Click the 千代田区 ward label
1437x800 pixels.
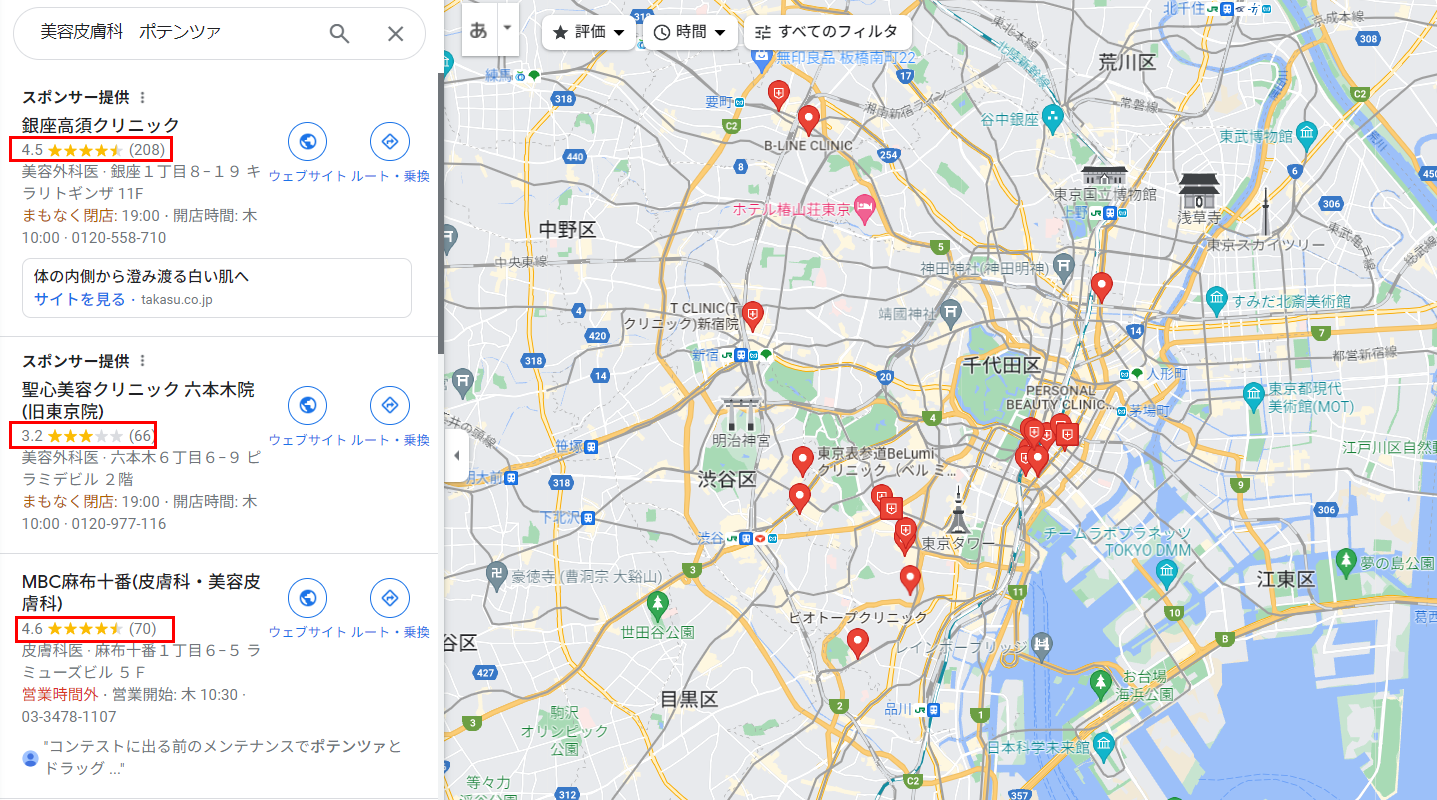point(1002,365)
